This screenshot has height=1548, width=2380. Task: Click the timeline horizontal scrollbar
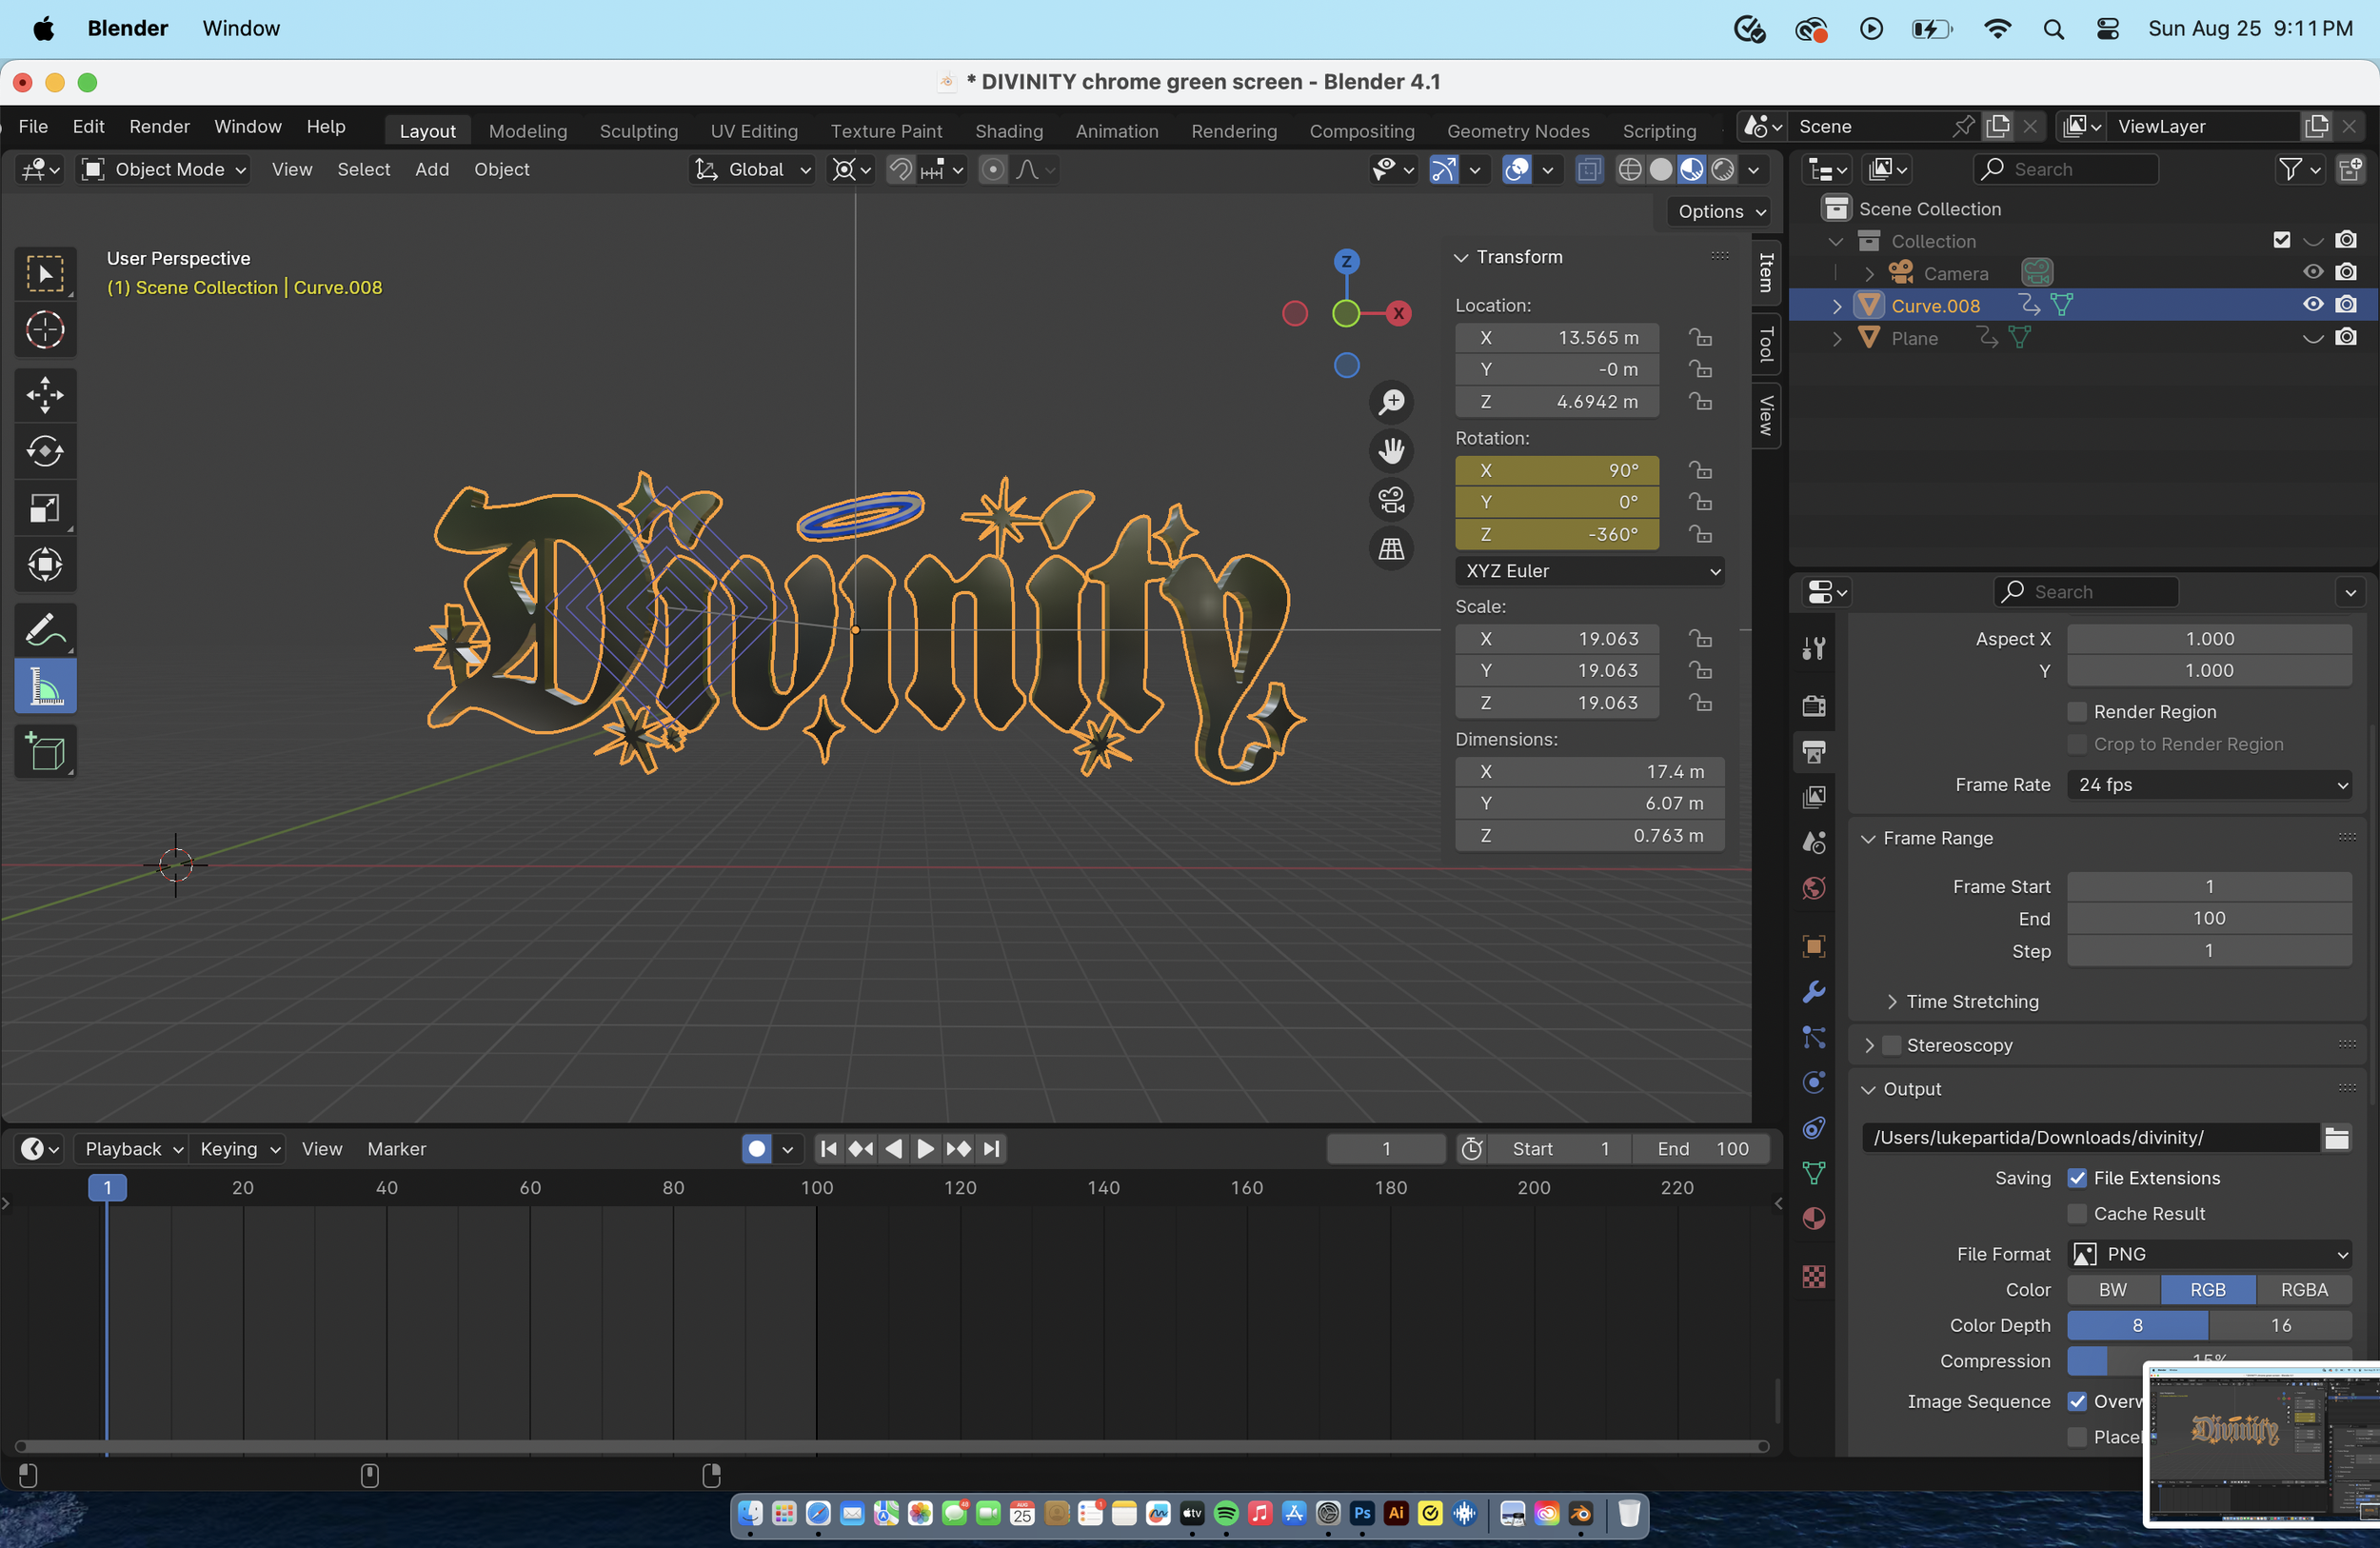click(x=892, y=1447)
